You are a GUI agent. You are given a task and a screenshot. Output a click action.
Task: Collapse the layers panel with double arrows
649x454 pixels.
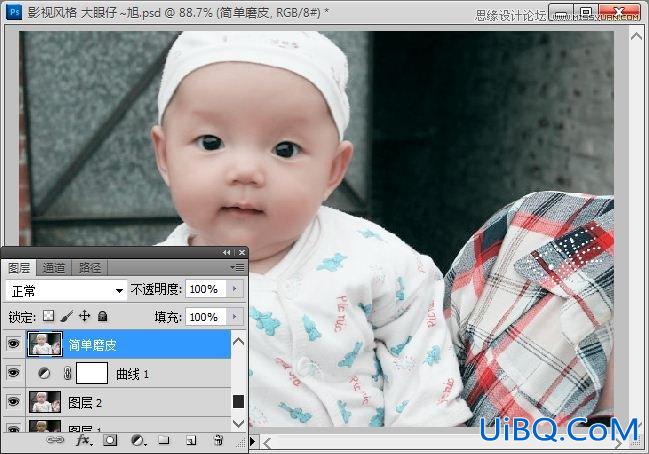(226, 252)
